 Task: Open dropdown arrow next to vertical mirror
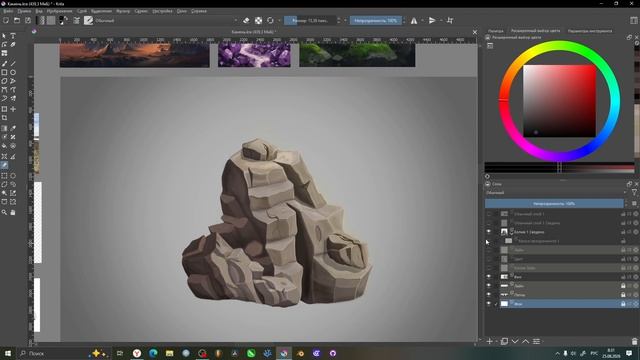(x=441, y=20)
